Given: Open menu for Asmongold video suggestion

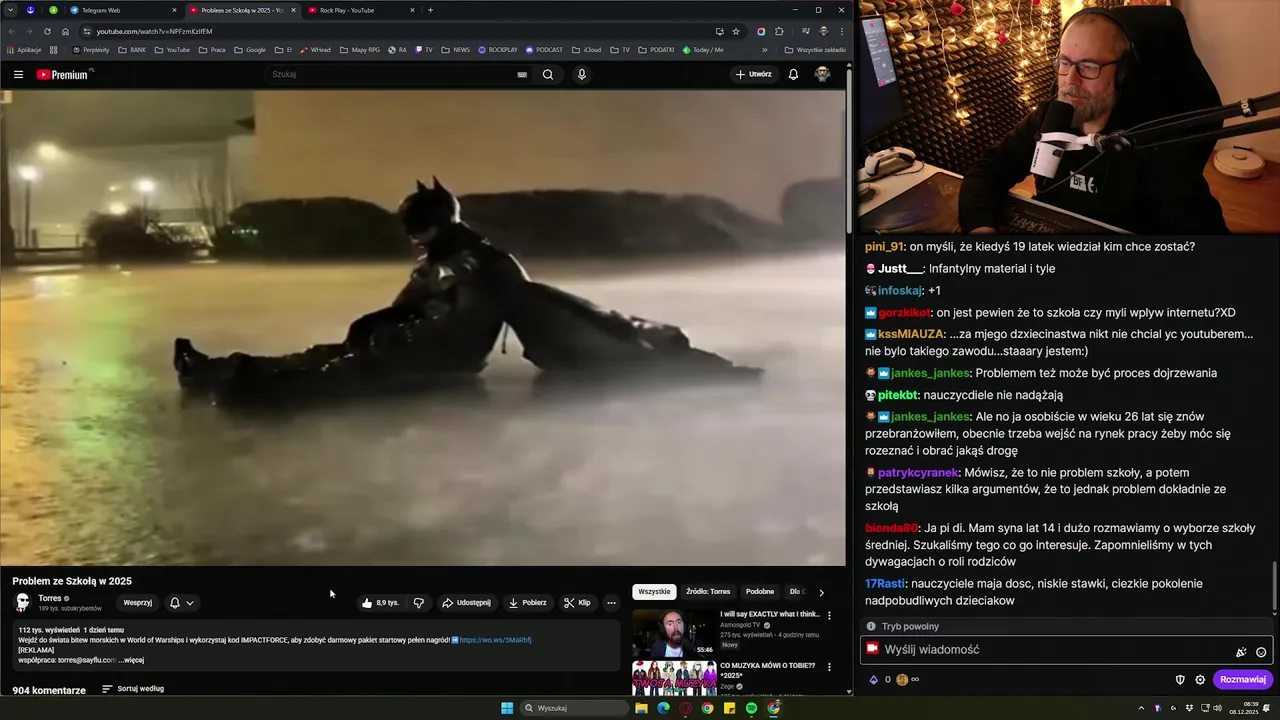Looking at the screenshot, I should 829,615.
